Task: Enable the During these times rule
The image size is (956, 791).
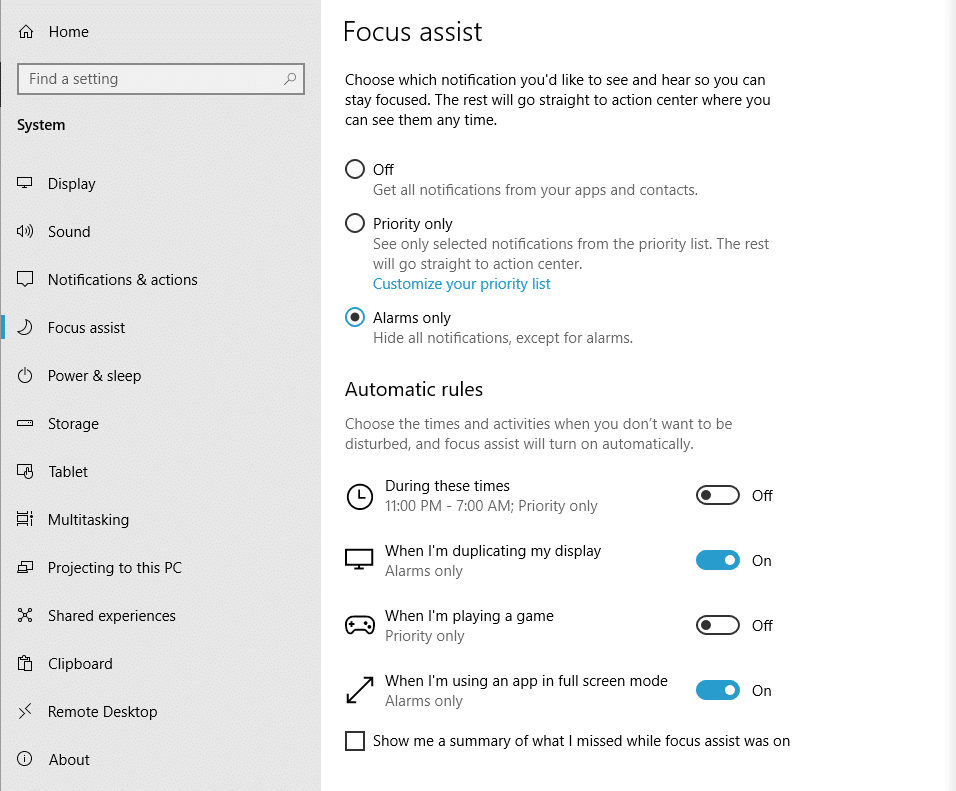Action: [x=717, y=495]
